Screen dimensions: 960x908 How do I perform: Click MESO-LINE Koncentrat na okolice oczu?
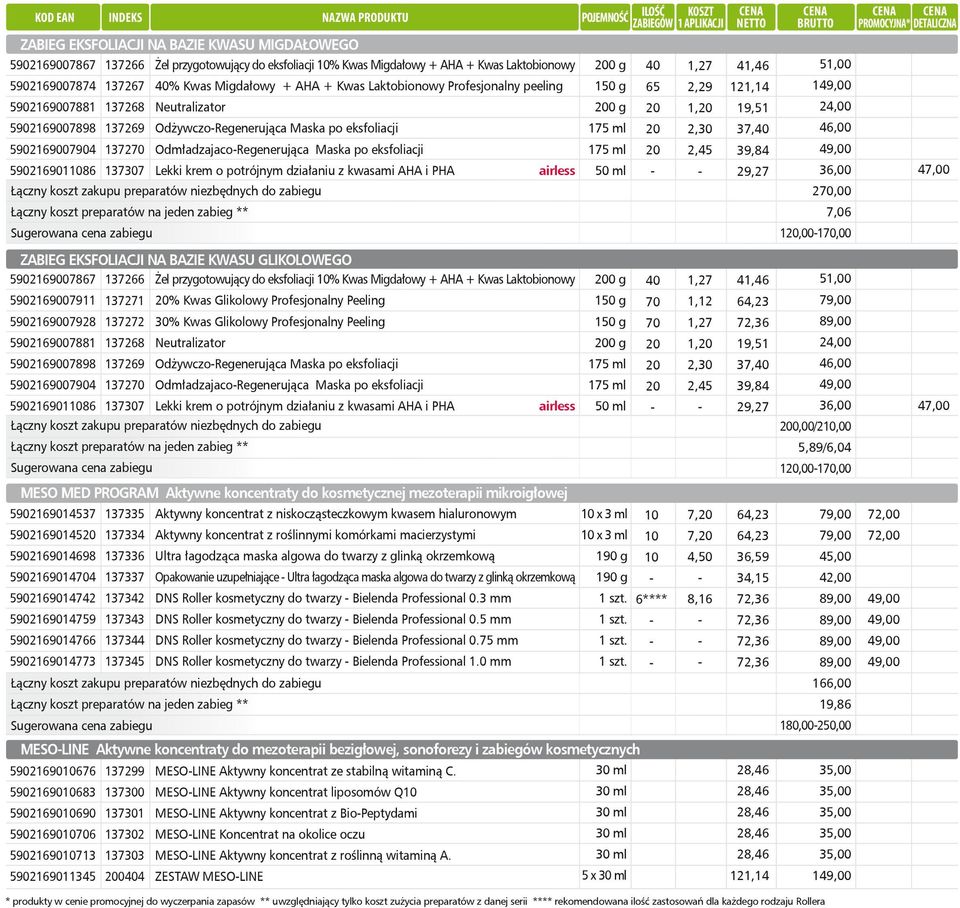(x=260, y=834)
